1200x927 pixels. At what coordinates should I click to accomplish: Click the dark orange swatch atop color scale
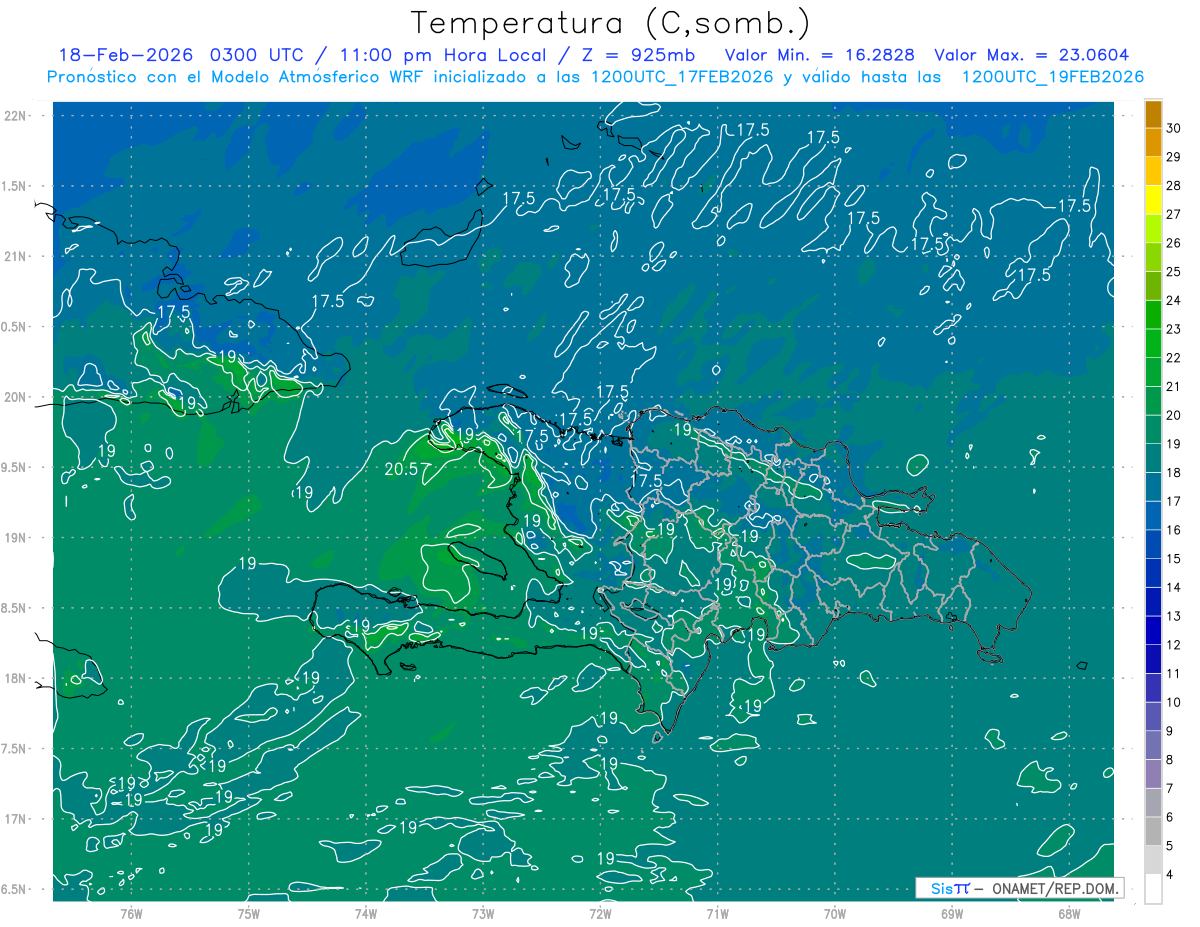1153,114
